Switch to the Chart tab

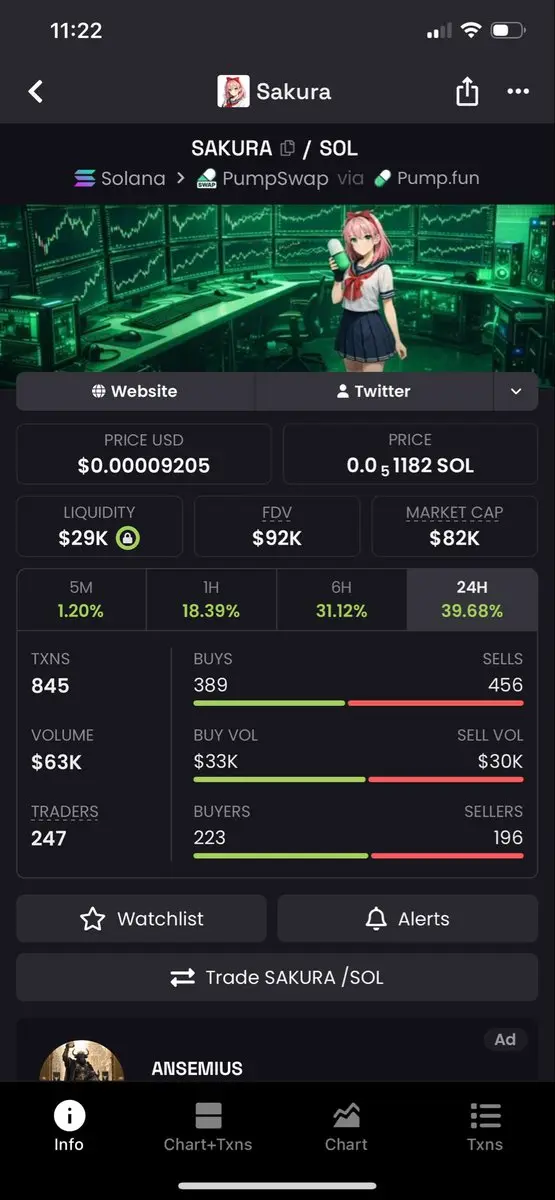[x=346, y=1127]
